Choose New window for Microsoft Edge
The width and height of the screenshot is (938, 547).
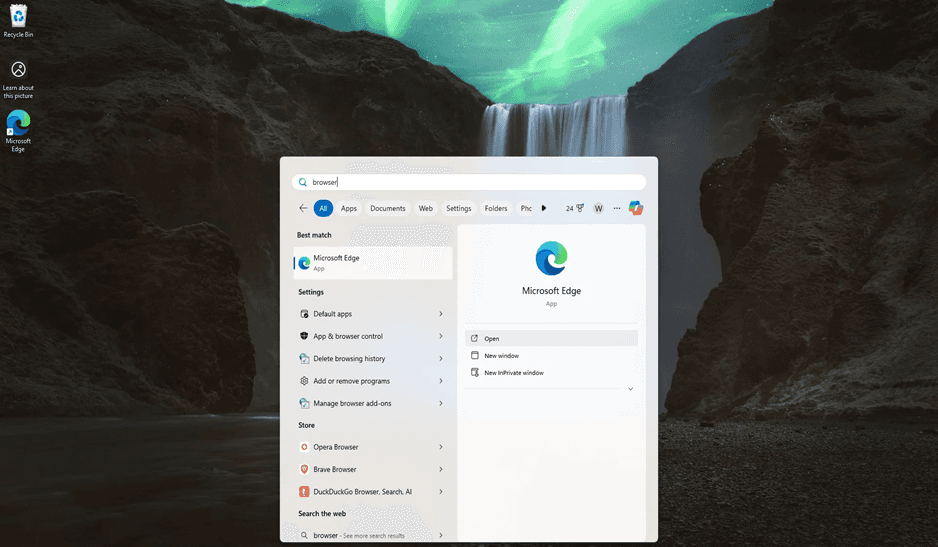552,355
